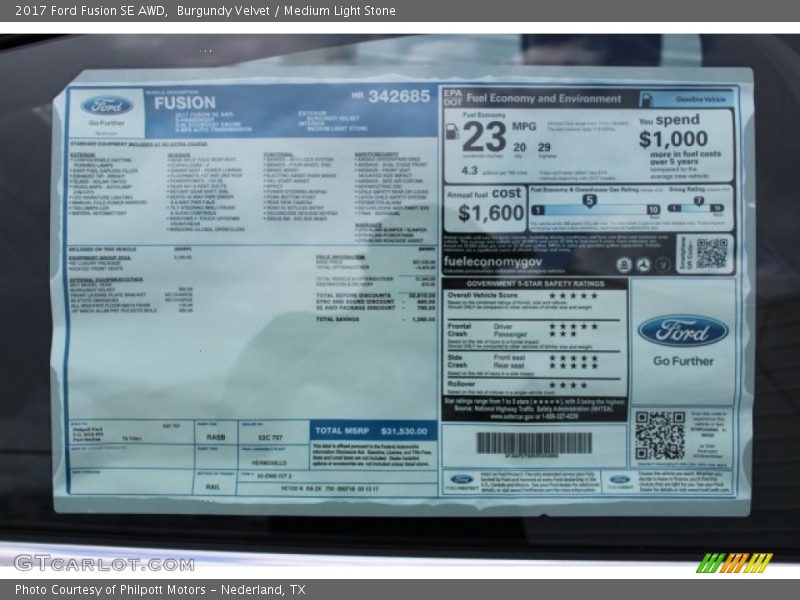
Task: Click the Rollover star rating row
Action: coord(568,384)
